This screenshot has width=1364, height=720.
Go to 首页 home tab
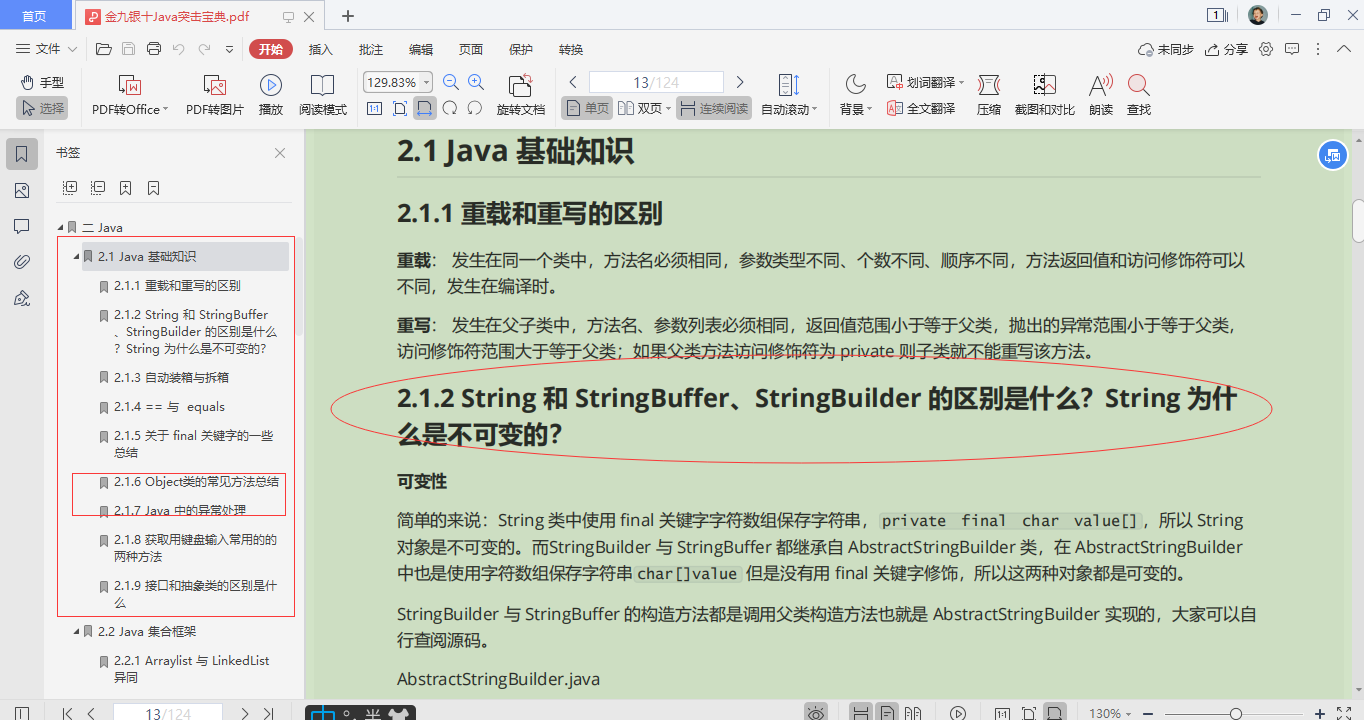click(35, 16)
